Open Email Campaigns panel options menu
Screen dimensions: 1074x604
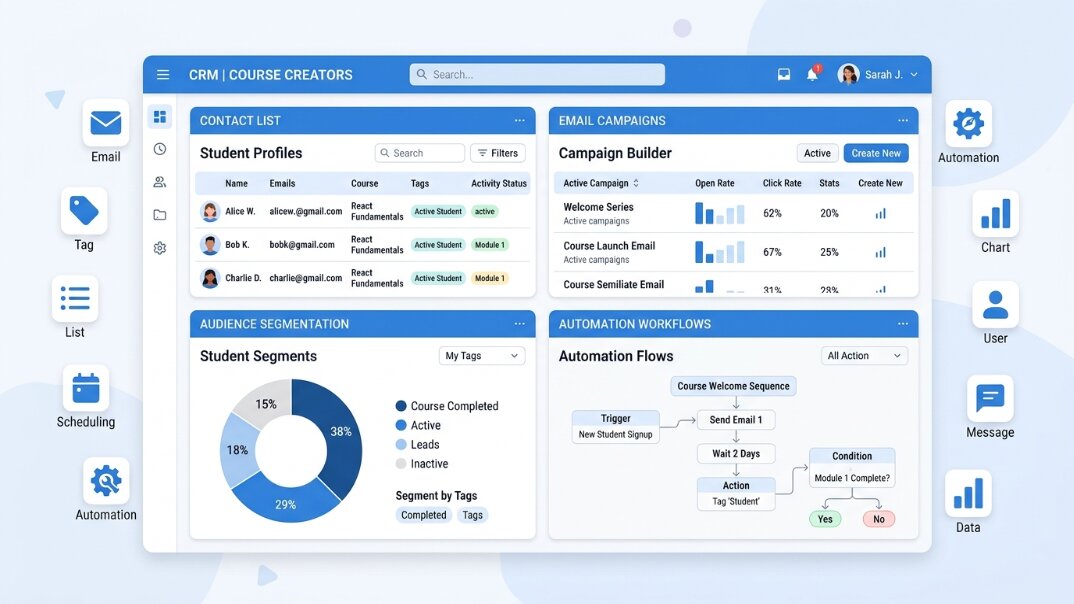click(903, 121)
